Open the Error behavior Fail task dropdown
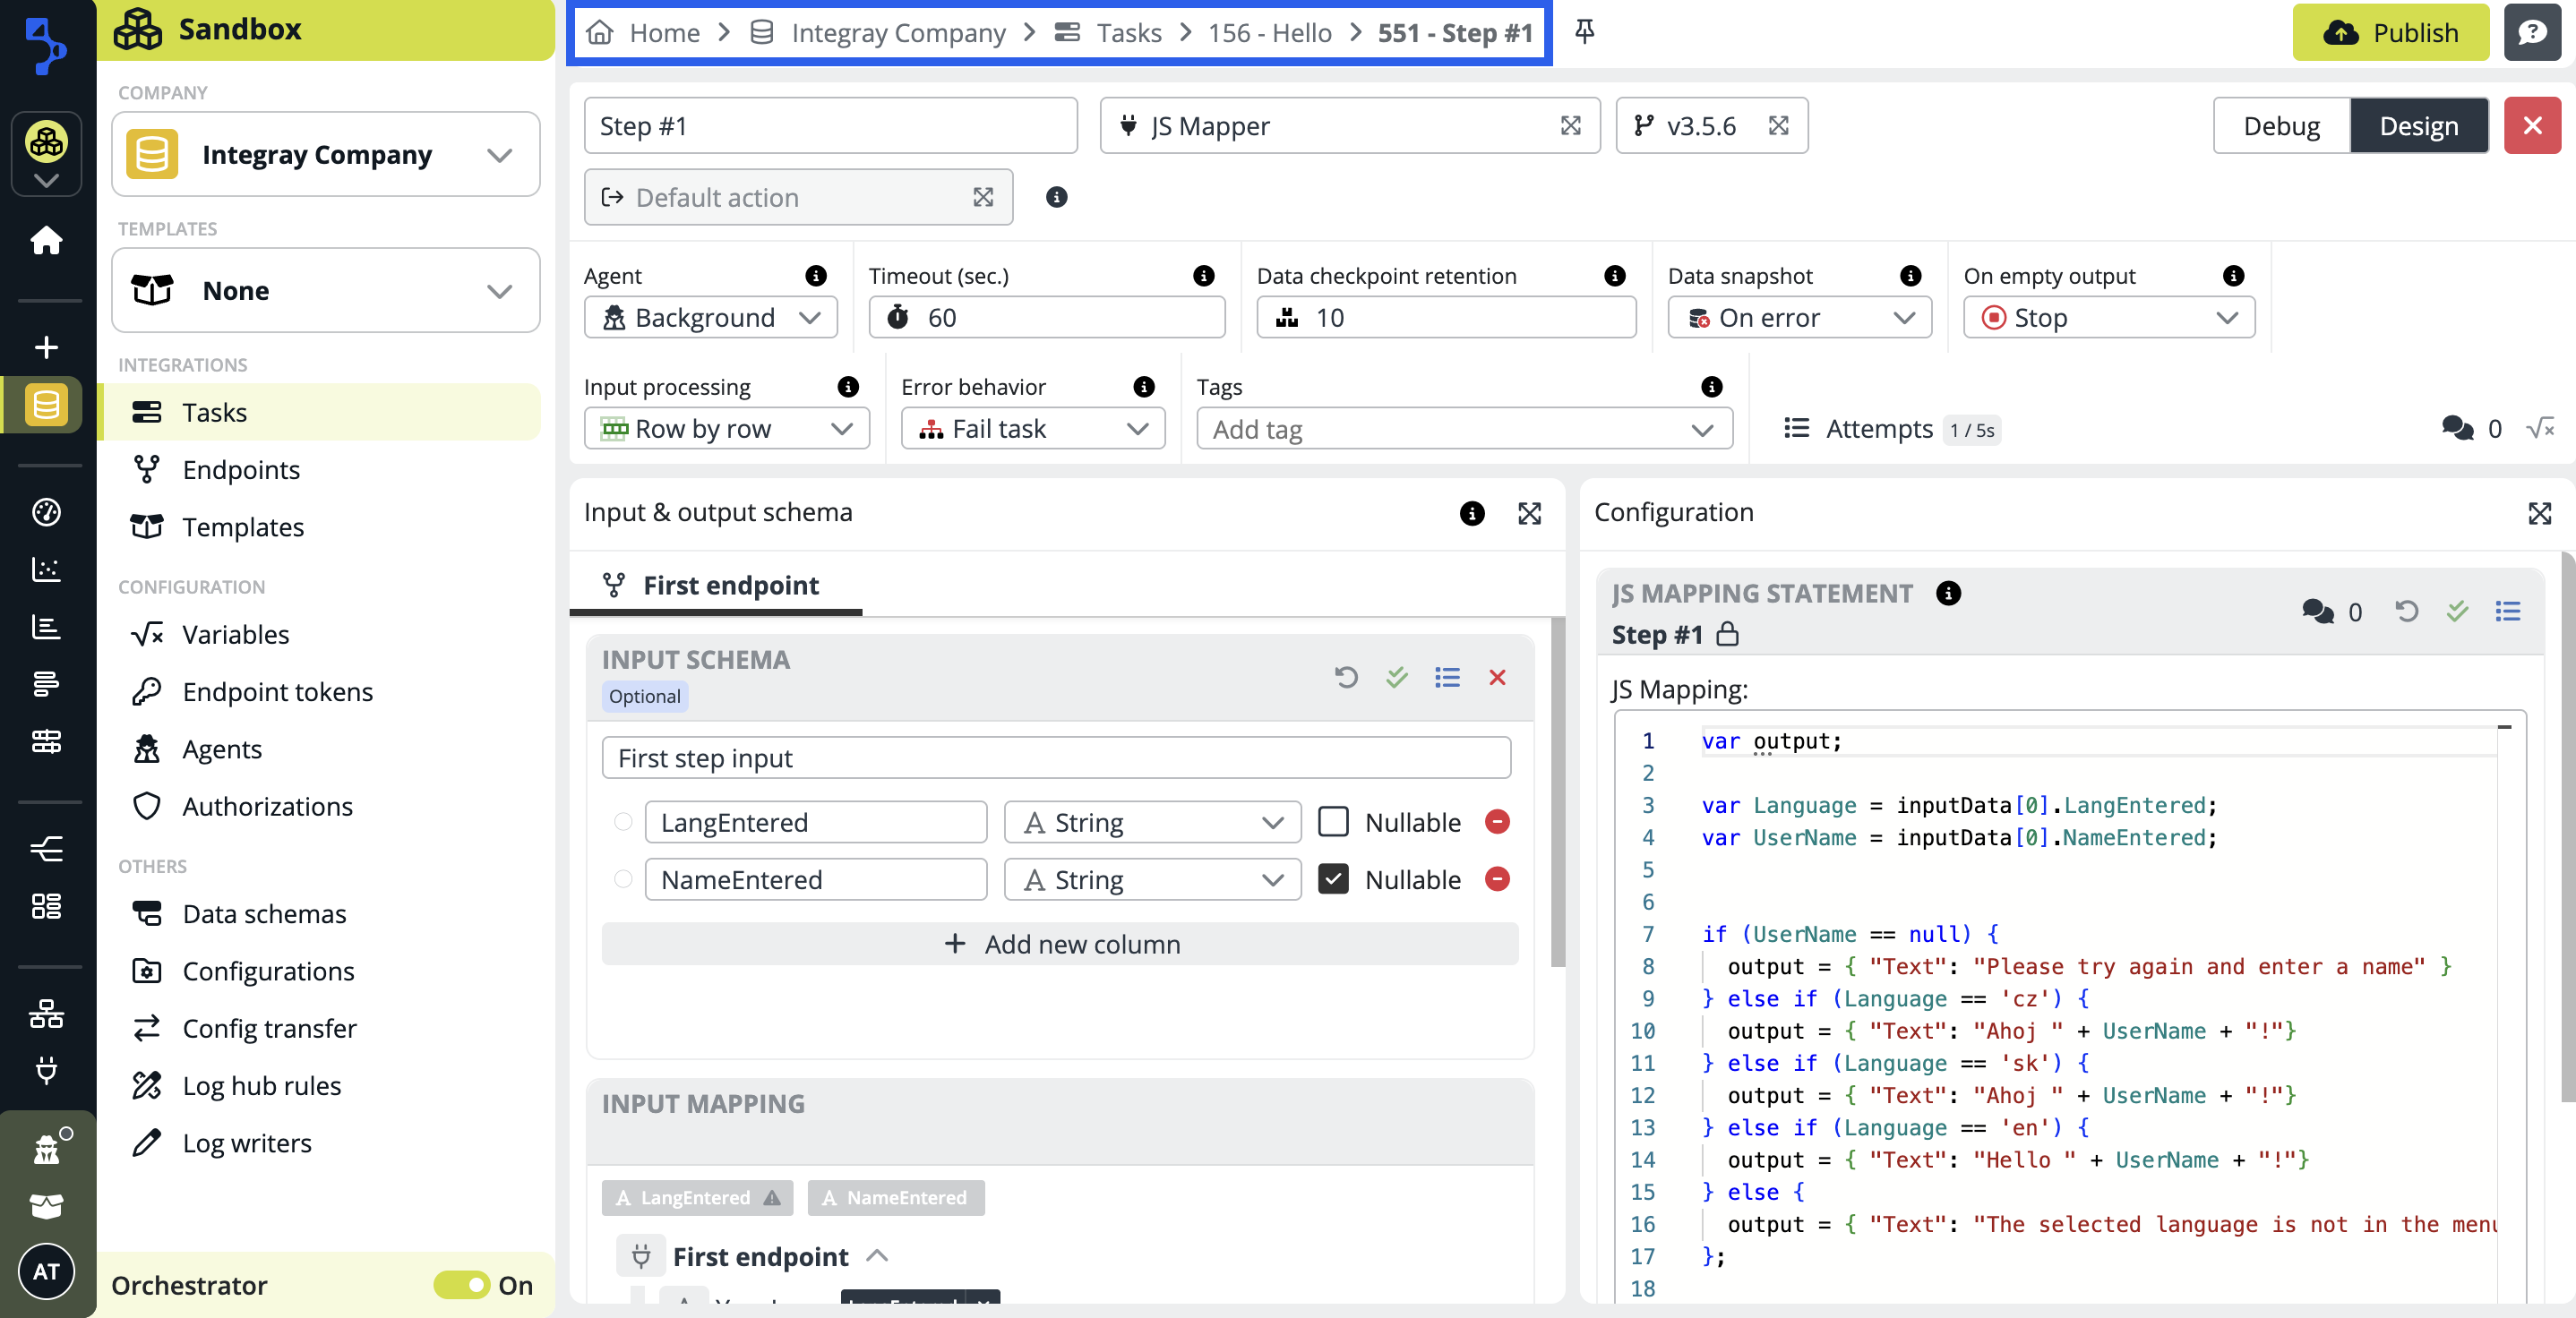This screenshot has height=1318, width=2576. [1032, 429]
